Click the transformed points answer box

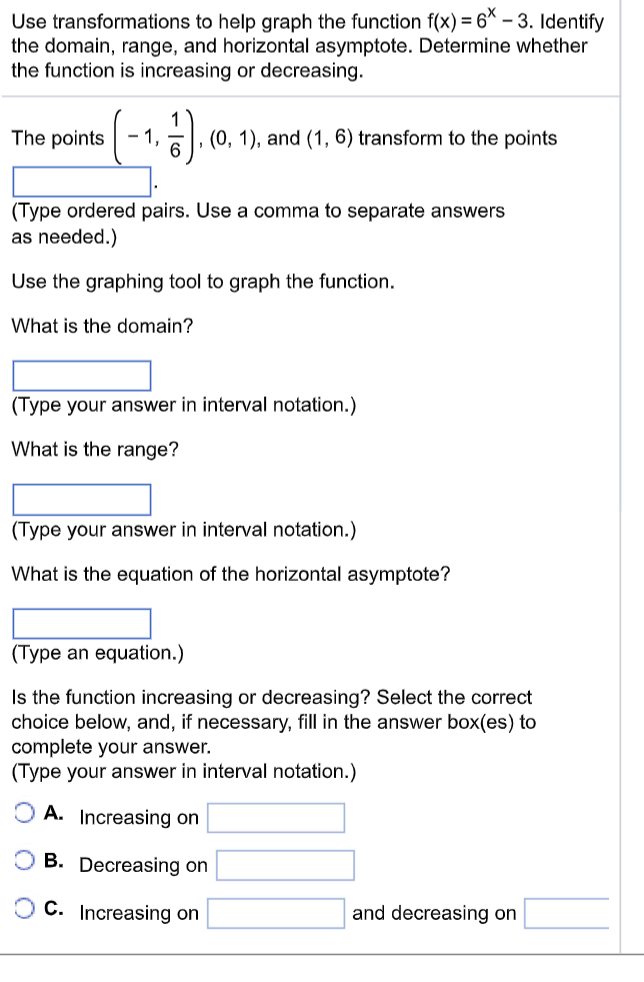[x=80, y=180]
